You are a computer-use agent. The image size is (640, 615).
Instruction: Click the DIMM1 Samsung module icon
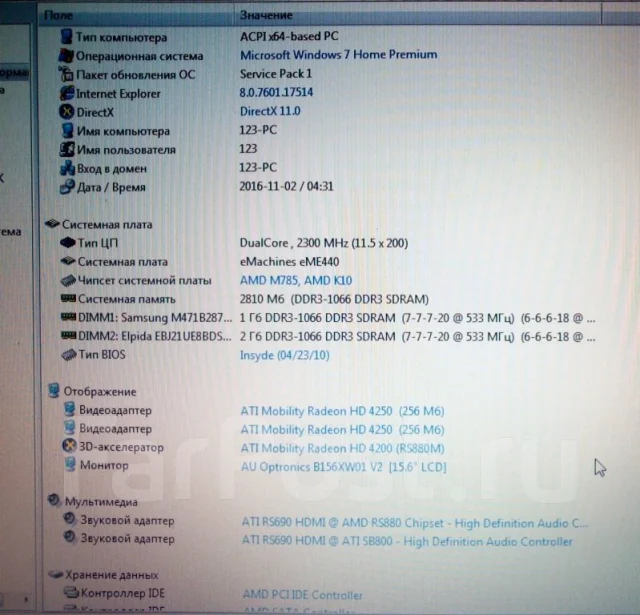(x=68, y=317)
